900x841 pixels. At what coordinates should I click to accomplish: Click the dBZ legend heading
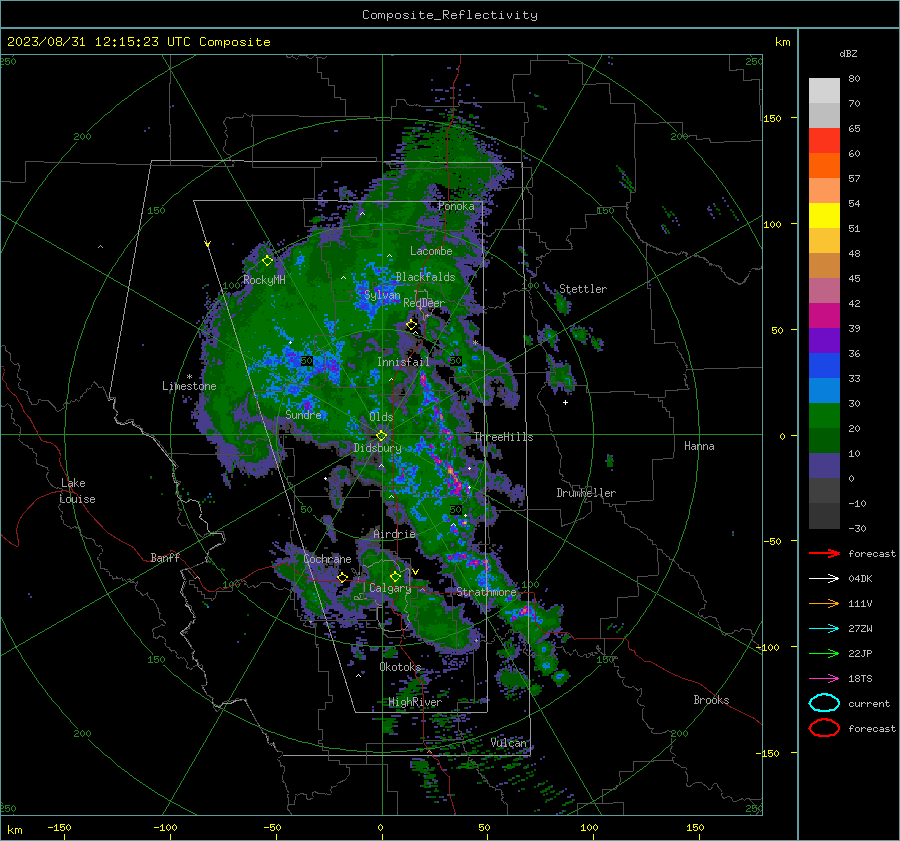pyautogui.click(x=848, y=53)
